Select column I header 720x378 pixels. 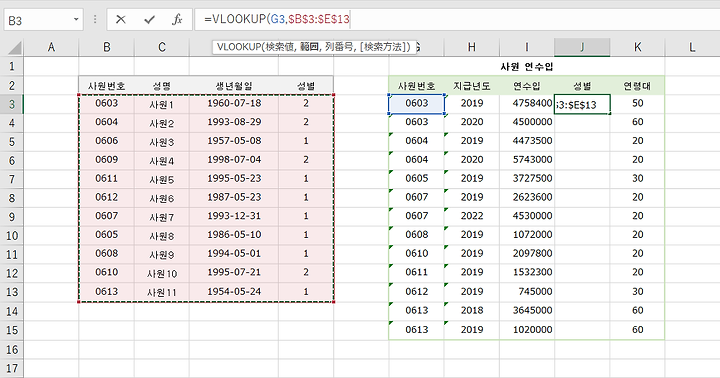pyautogui.click(x=527, y=47)
